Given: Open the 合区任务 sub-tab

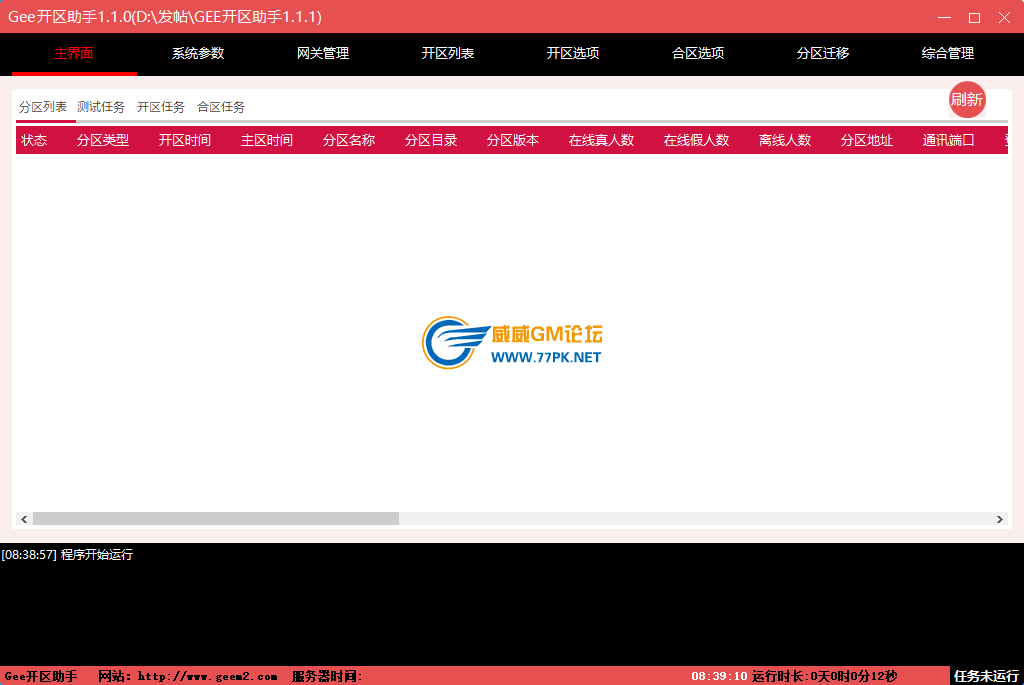Looking at the screenshot, I should click(221, 107).
